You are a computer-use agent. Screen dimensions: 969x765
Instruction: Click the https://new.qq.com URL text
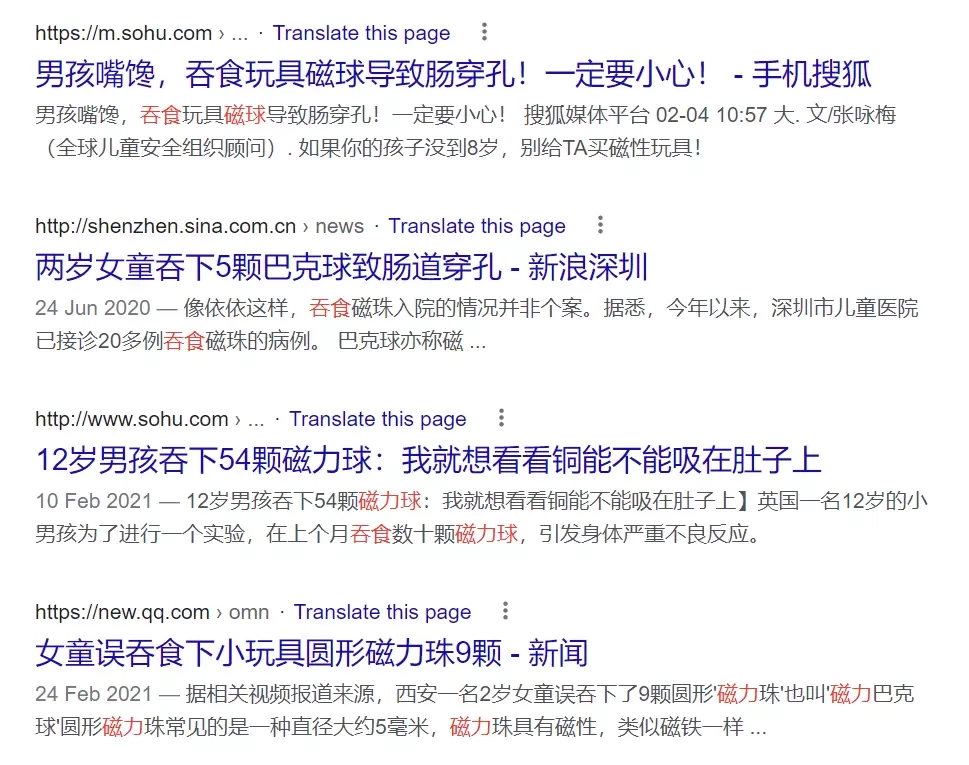tap(122, 612)
